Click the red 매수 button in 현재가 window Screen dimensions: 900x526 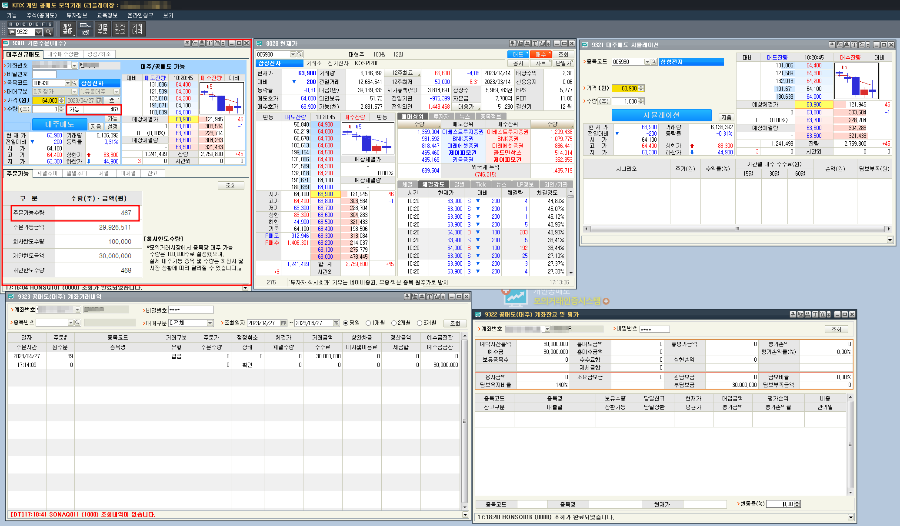coord(541,54)
